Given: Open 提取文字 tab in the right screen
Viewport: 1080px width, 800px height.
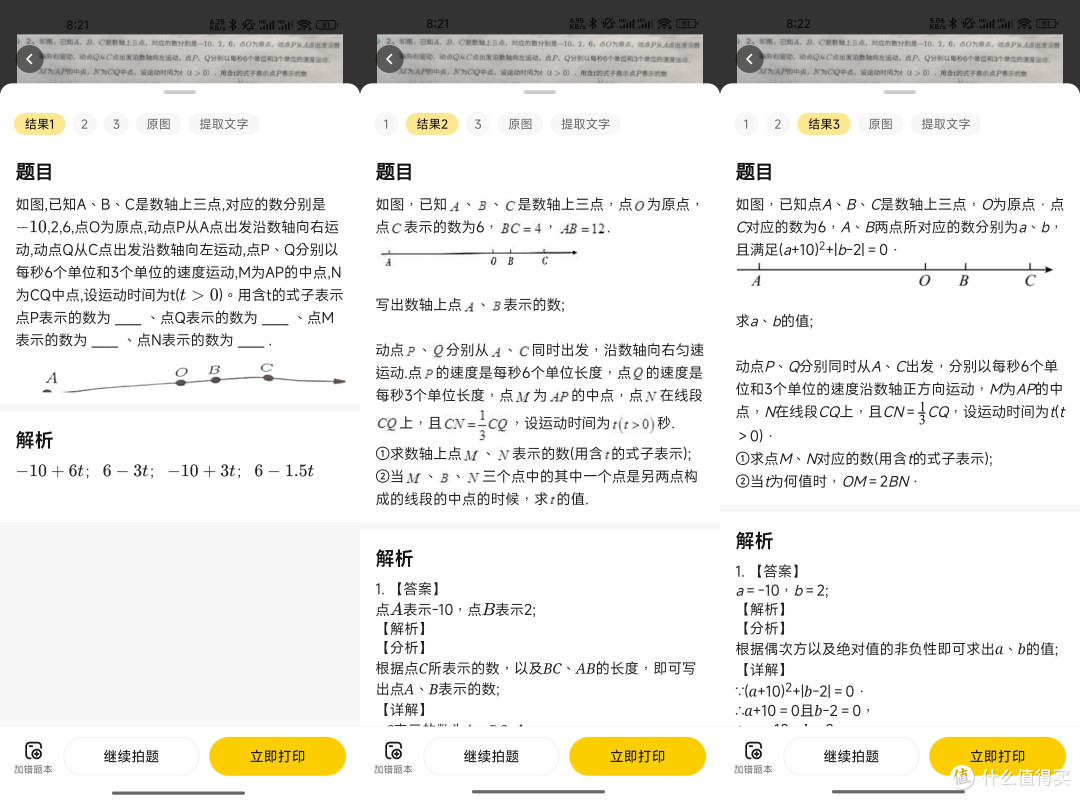Looking at the screenshot, I should pos(946,124).
